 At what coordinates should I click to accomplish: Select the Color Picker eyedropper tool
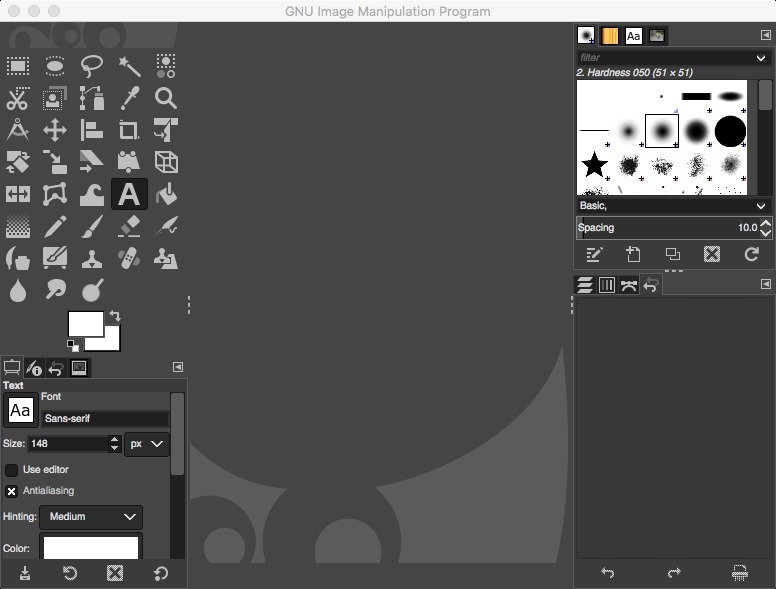click(129, 98)
